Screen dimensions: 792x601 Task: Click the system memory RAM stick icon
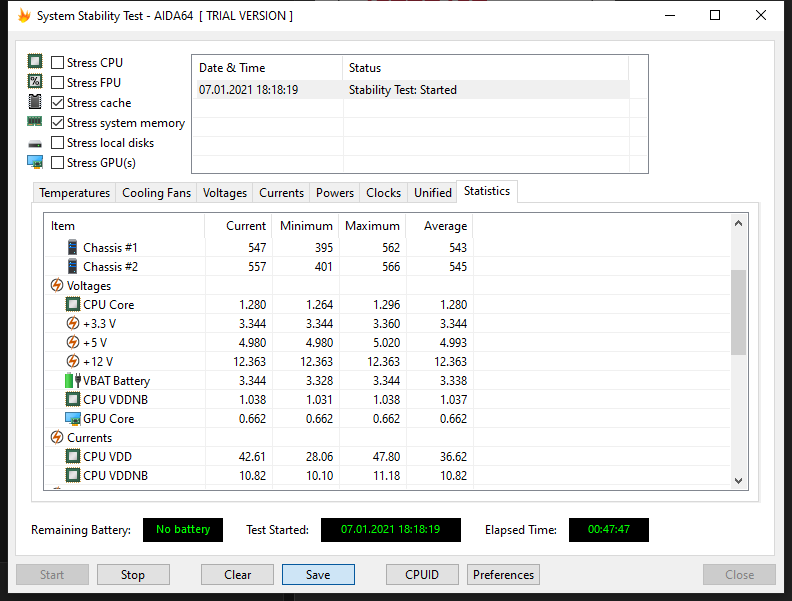pos(35,121)
